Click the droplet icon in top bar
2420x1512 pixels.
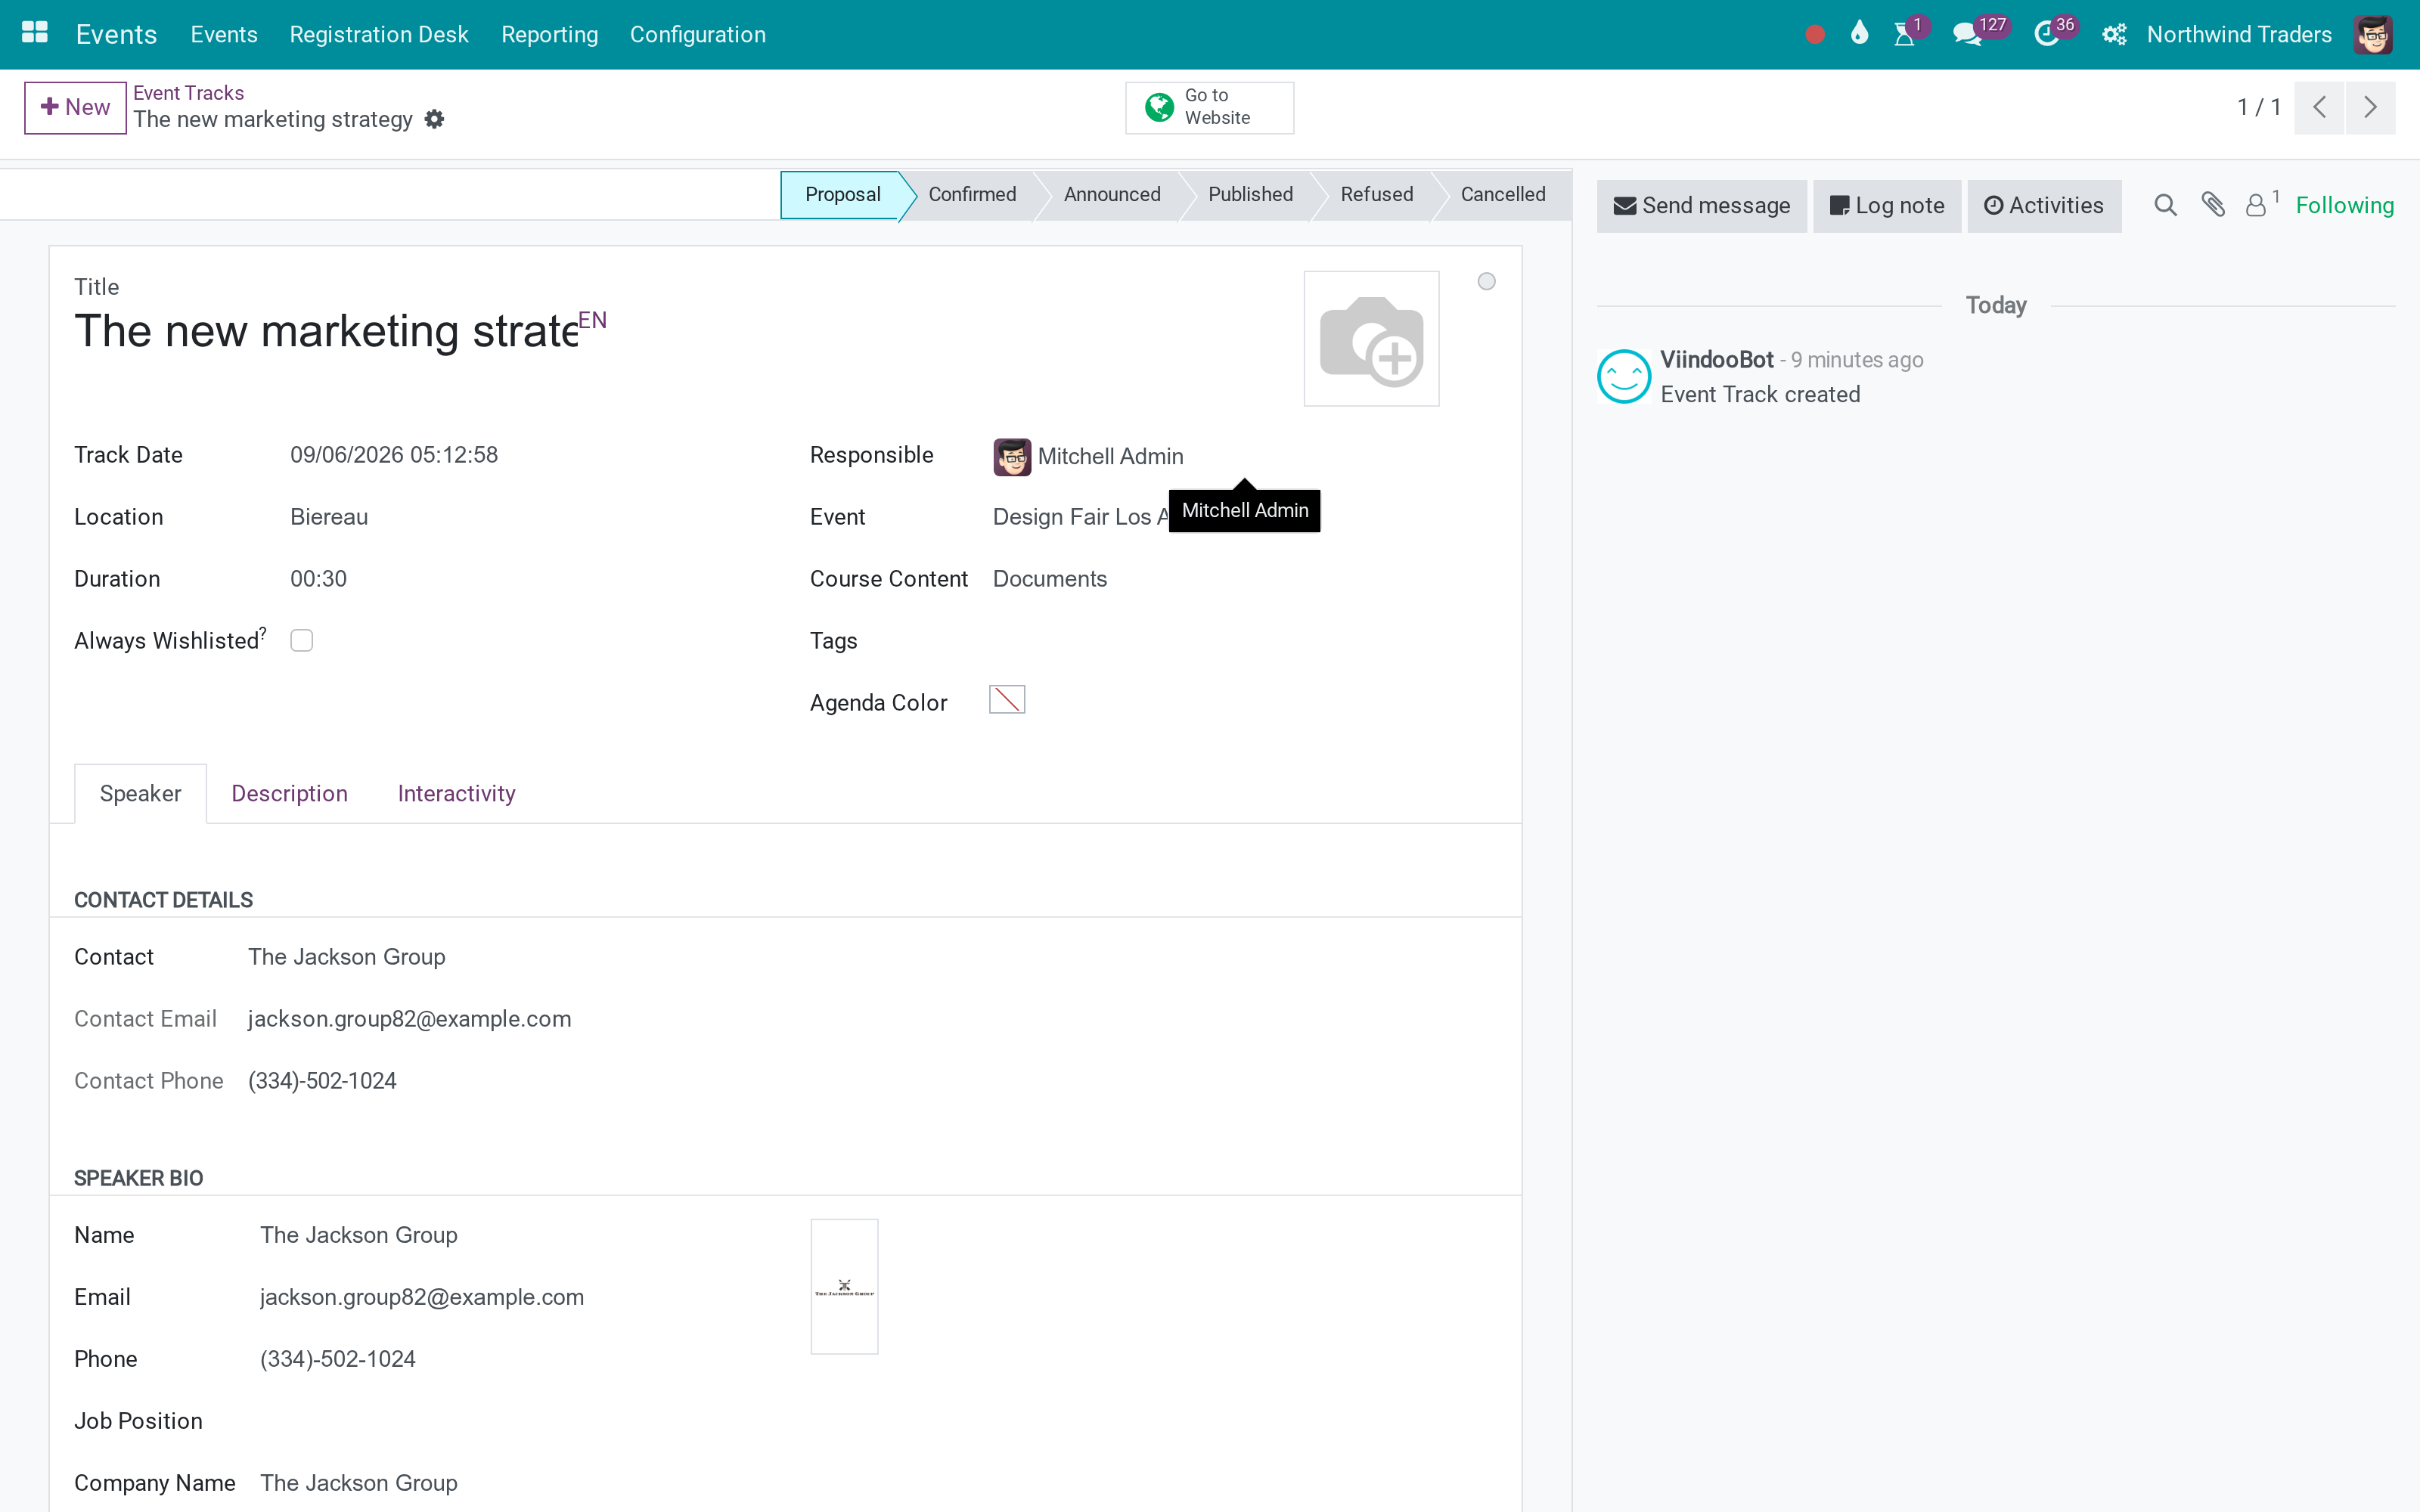pyautogui.click(x=1859, y=34)
